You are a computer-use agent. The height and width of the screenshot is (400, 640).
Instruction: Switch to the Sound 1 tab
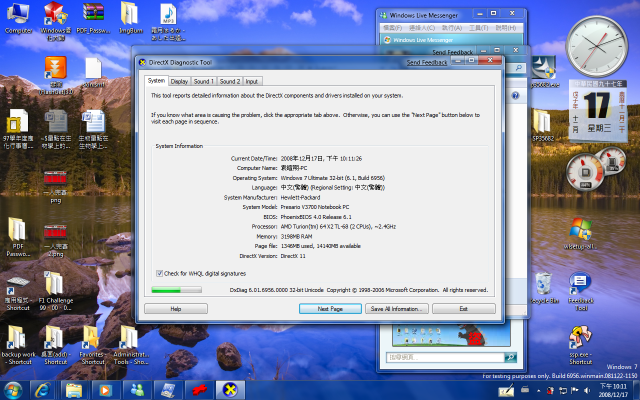point(204,81)
